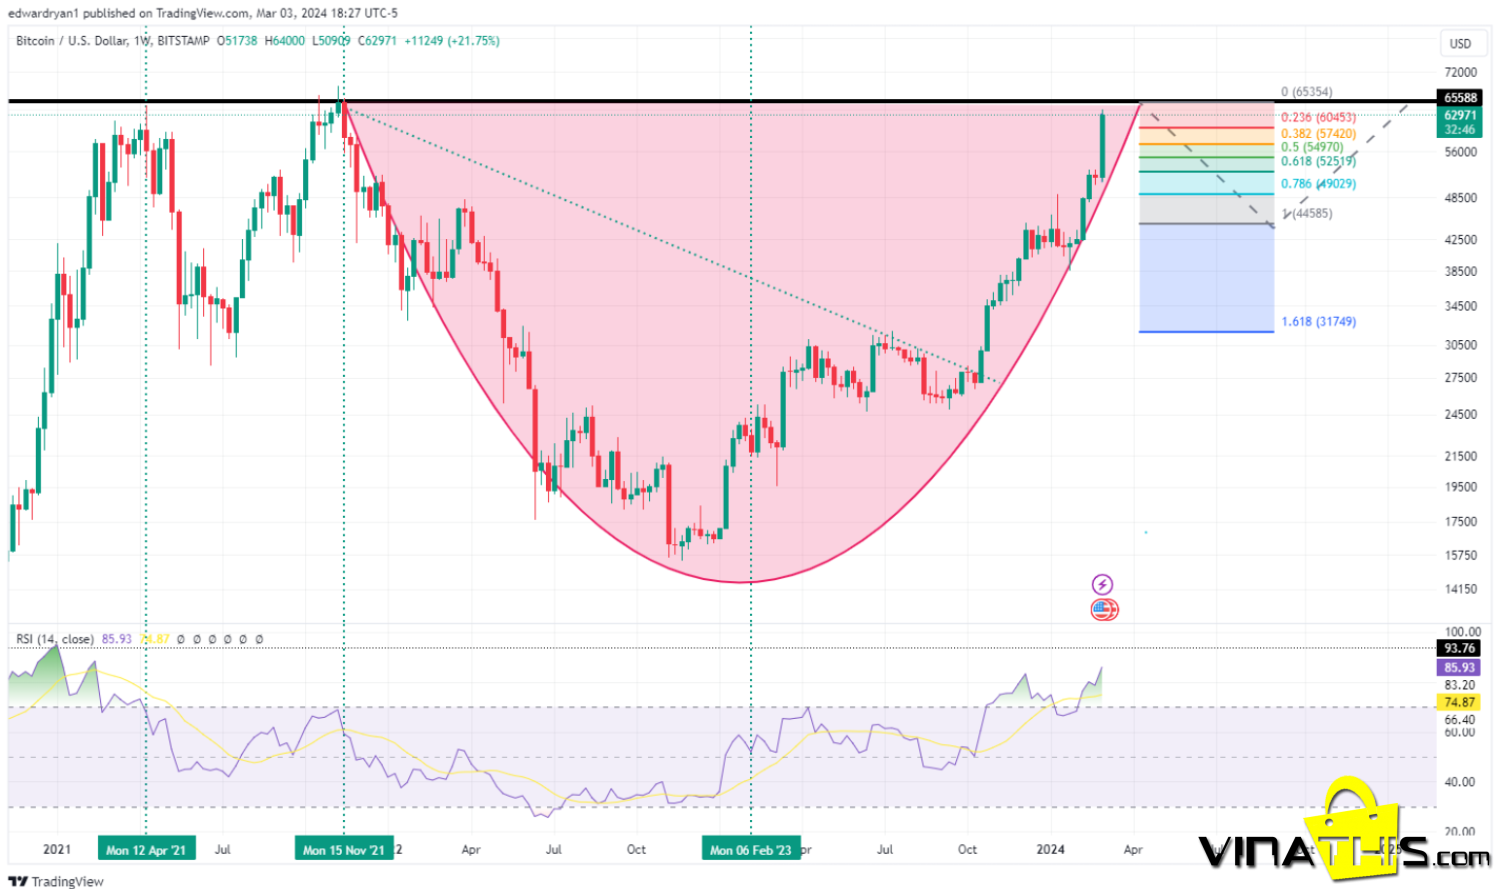Click the published on TradingView.com header text

[x=165, y=13]
